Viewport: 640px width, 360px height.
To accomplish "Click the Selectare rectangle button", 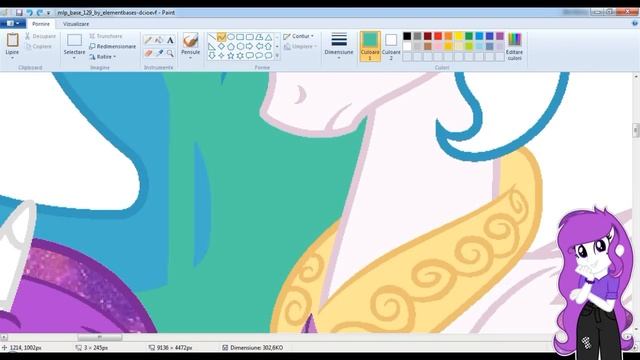I will [x=74, y=43].
